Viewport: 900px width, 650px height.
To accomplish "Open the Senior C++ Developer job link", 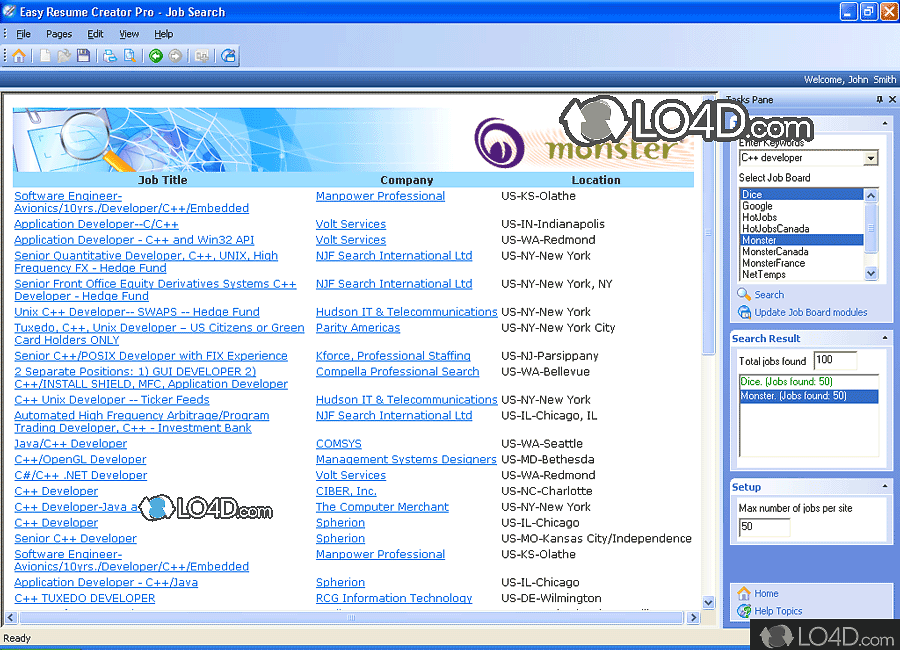I will 75,538.
